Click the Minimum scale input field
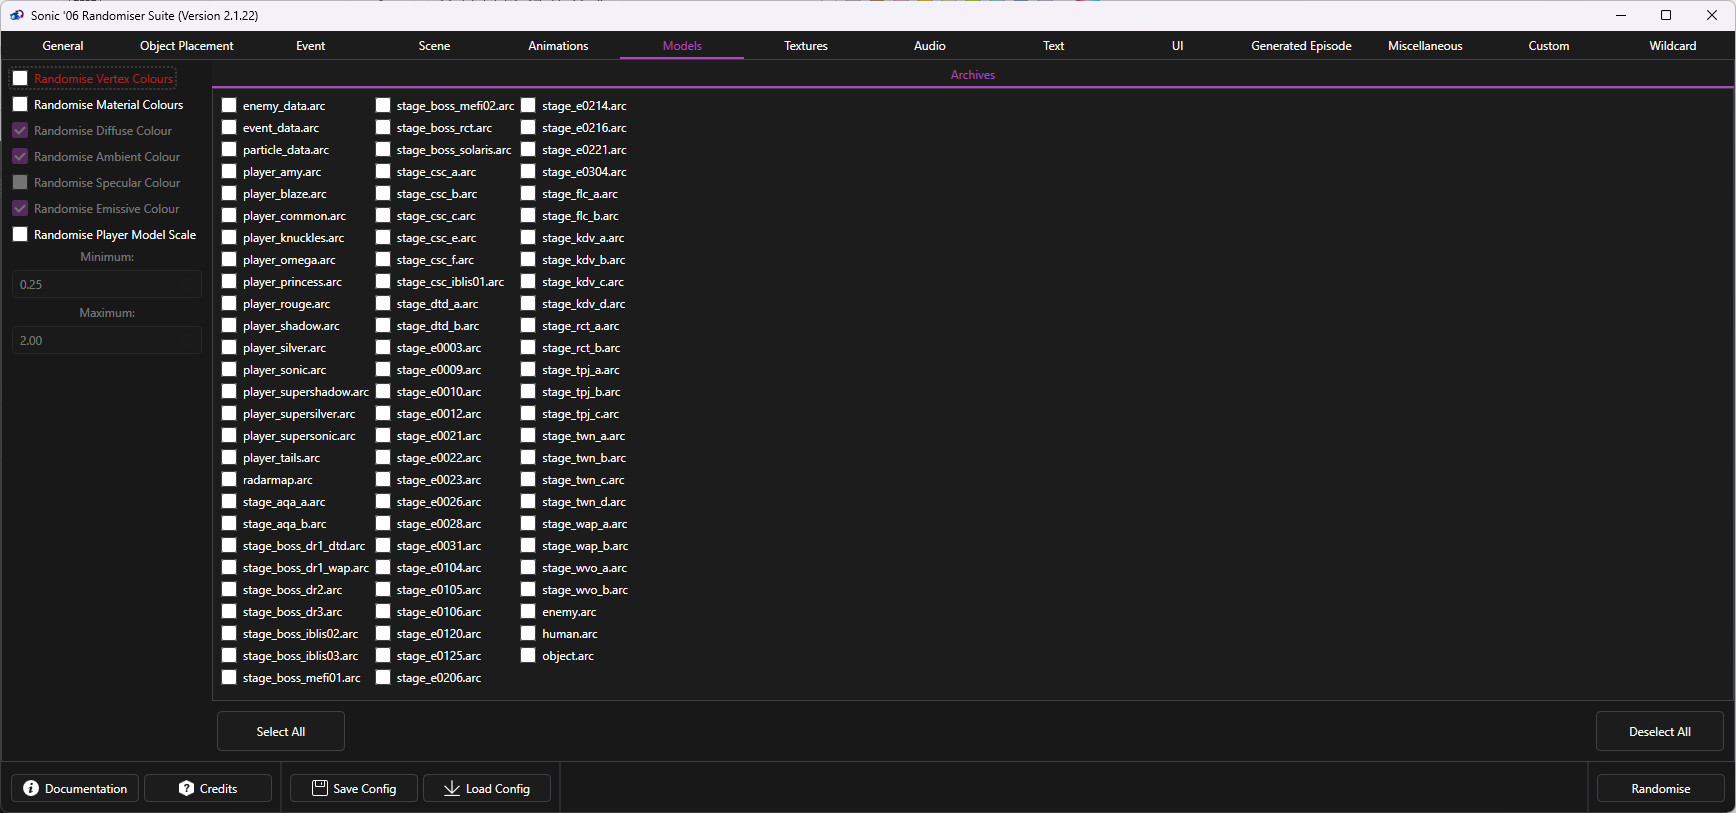Image resolution: width=1736 pixels, height=813 pixels. 107,284
